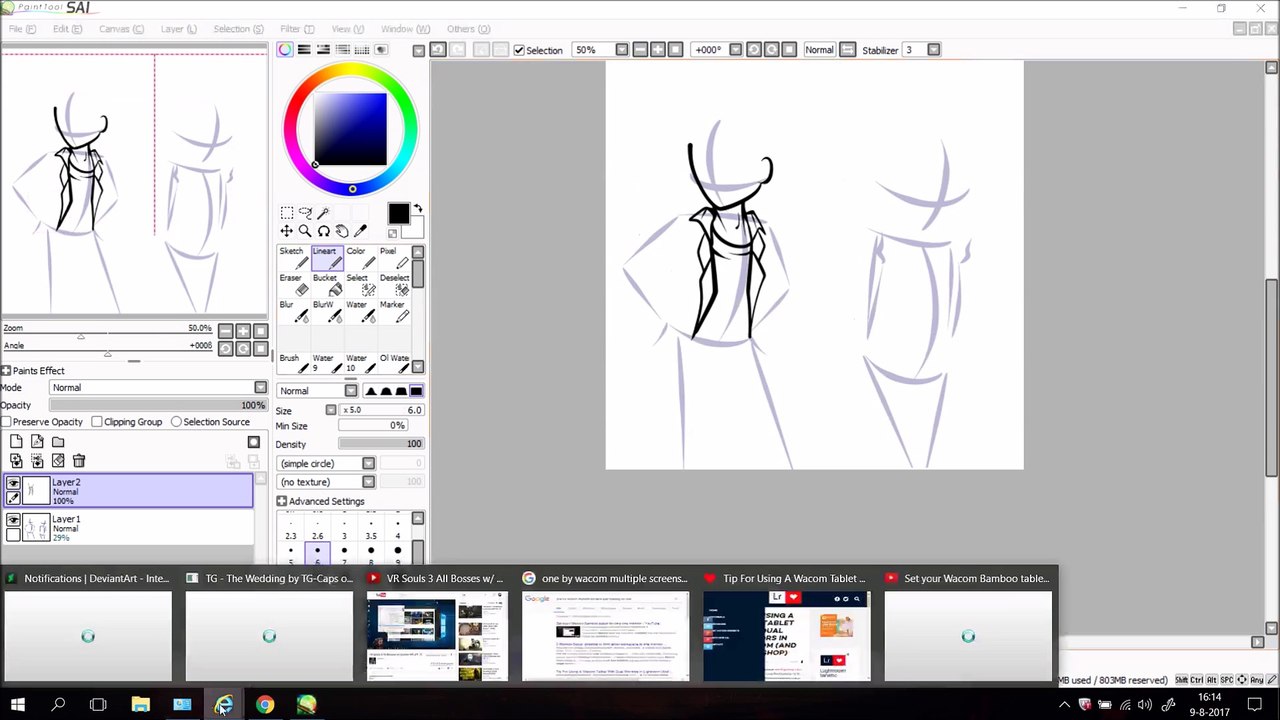
Task: Adjust the layer Opacity slider
Action: click(x=159, y=406)
